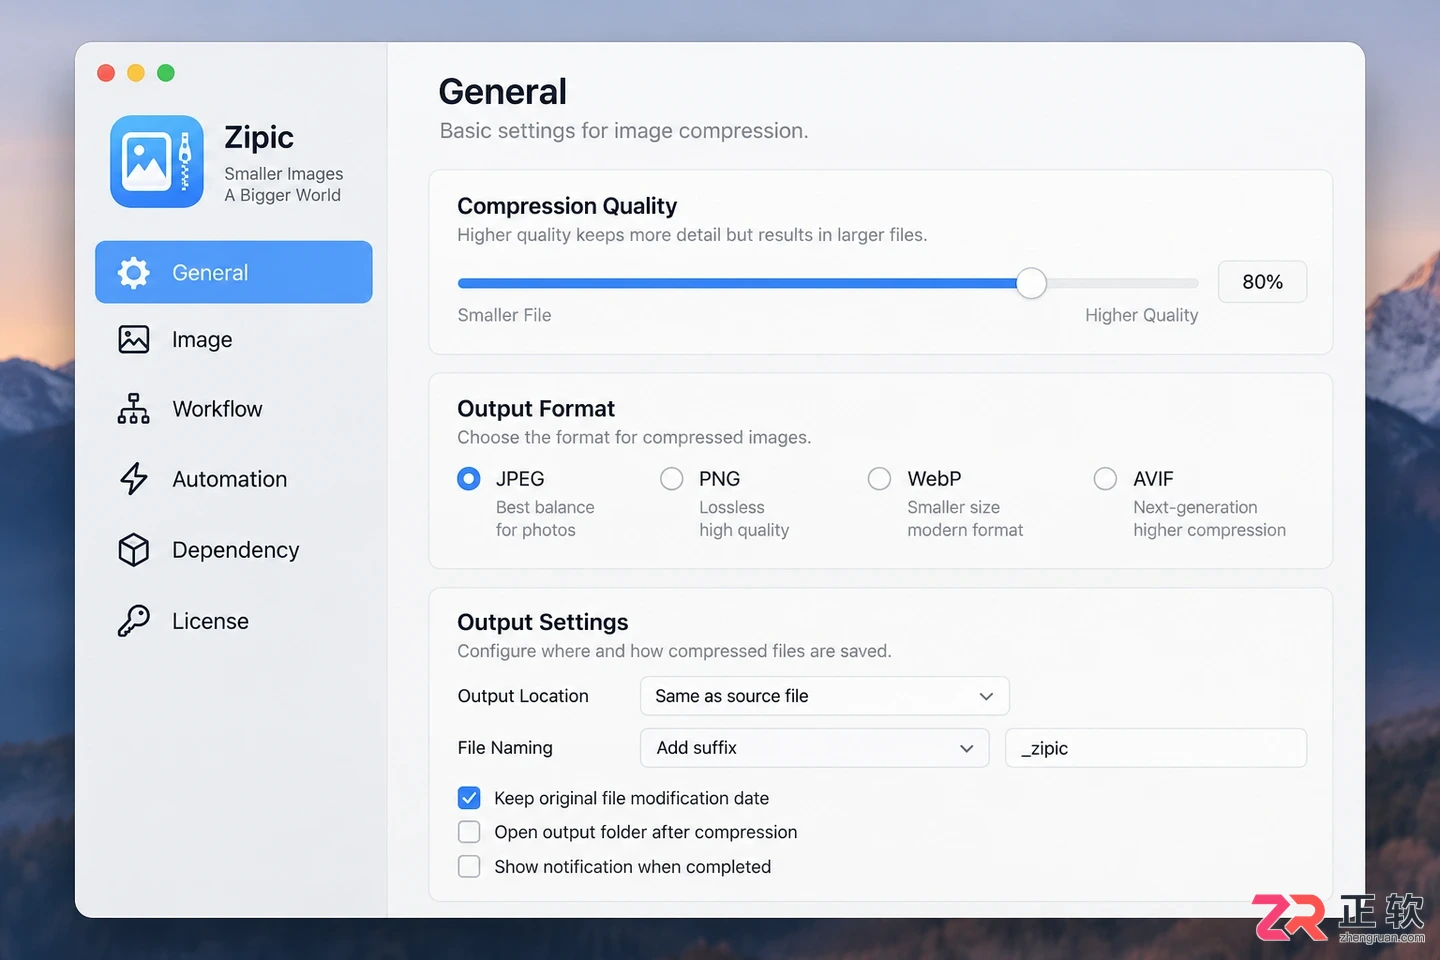
Task: Choose AVIF output format radio button
Action: pos(1106,479)
